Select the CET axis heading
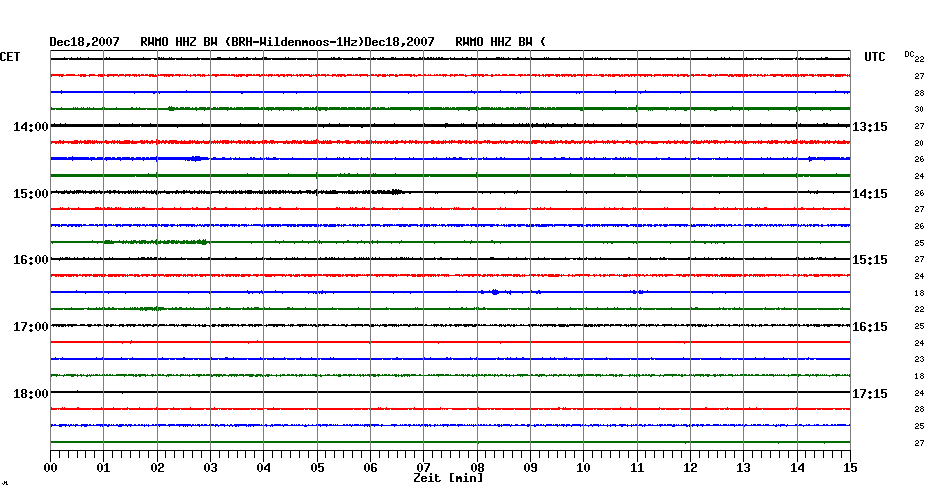The height and width of the screenshot is (494, 930). point(10,57)
